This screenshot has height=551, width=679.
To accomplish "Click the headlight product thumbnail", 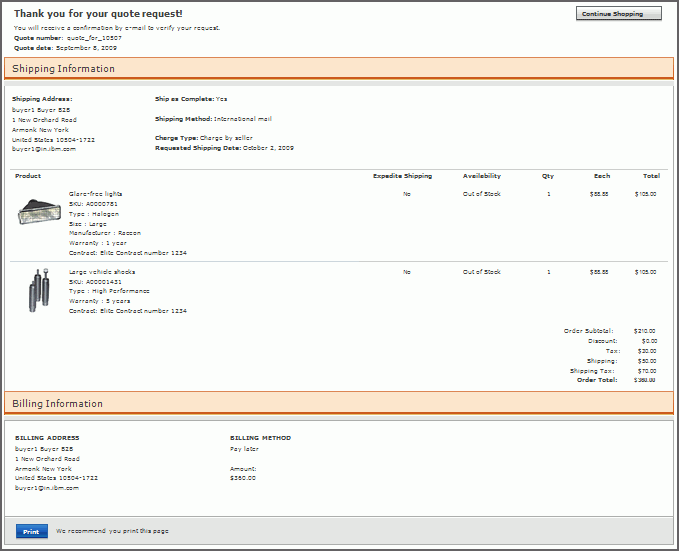I will tap(39, 211).
